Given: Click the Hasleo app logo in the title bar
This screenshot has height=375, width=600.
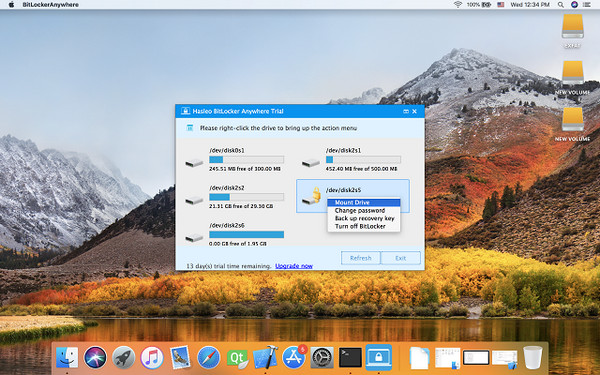Looking at the screenshot, I should click(x=186, y=111).
